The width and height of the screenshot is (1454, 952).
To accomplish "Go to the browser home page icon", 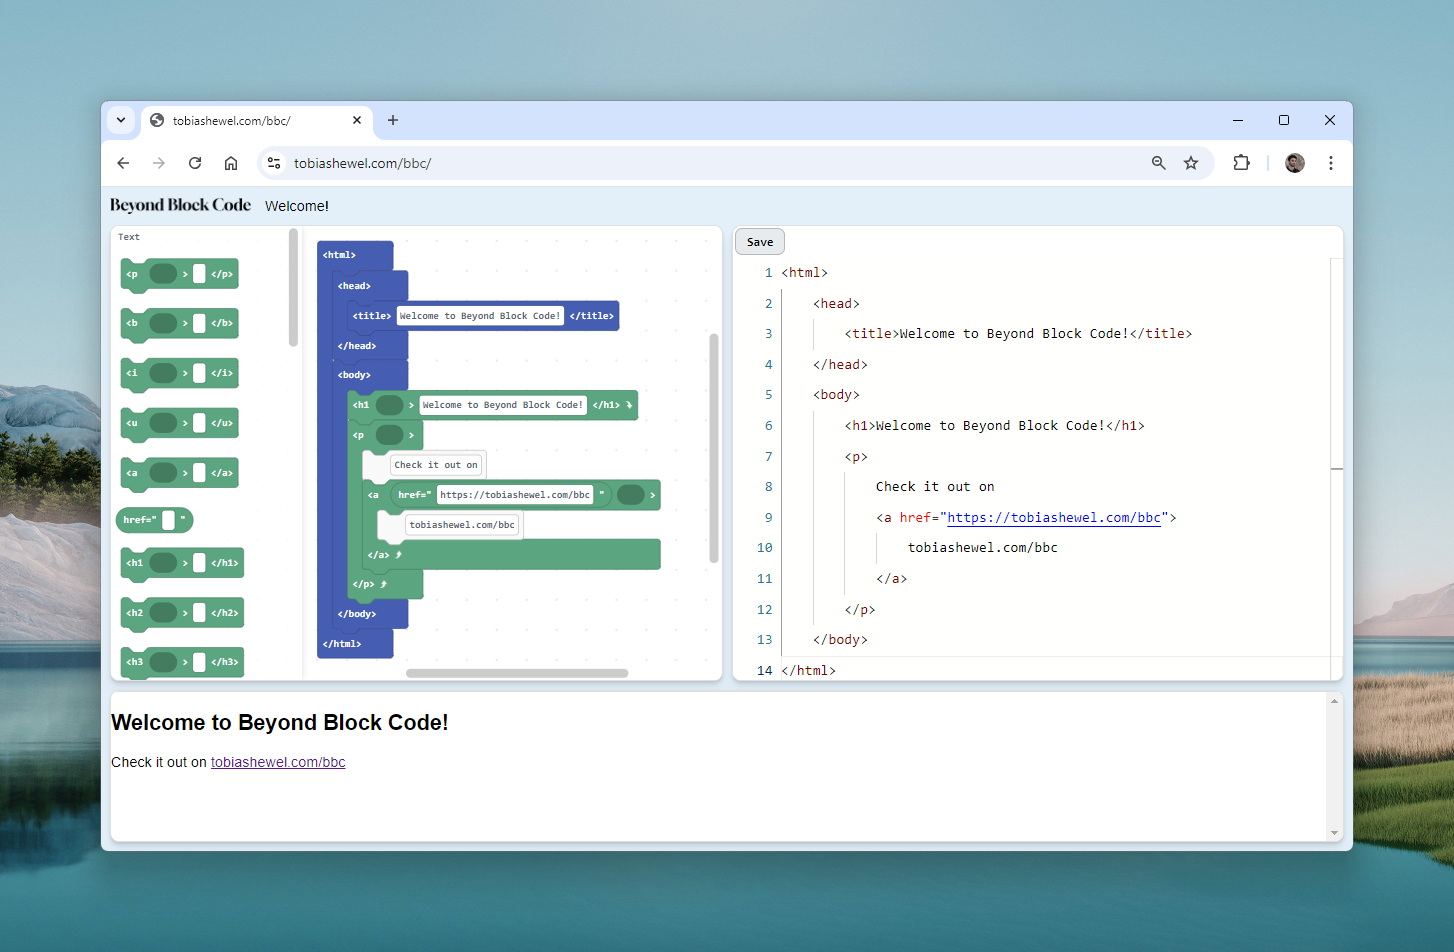I will (x=231, y=163).
